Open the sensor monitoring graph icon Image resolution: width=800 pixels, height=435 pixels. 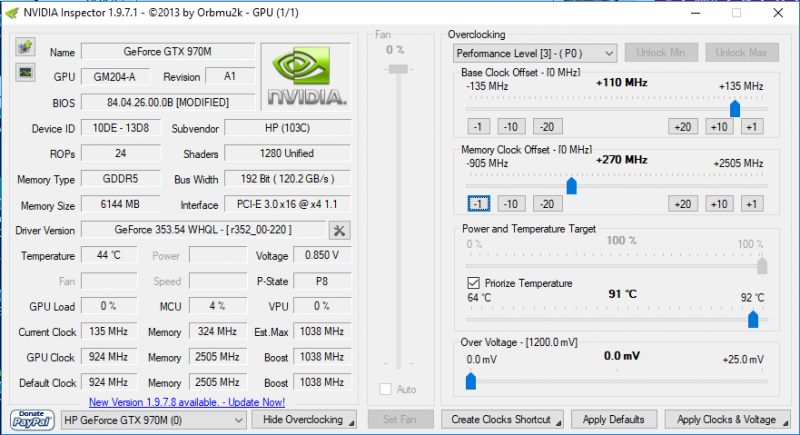coord(25,72)
